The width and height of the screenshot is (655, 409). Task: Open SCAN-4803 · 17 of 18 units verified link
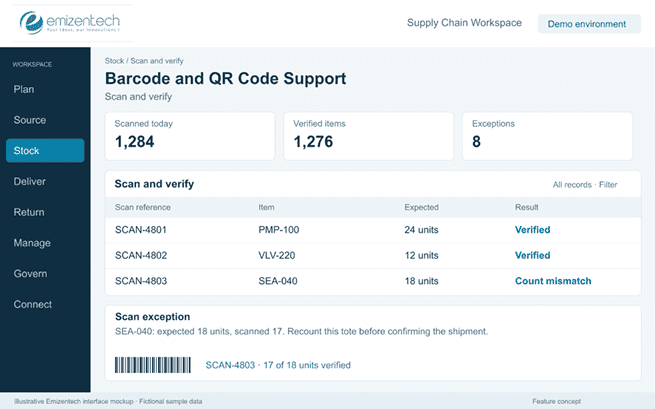[278, 365]
